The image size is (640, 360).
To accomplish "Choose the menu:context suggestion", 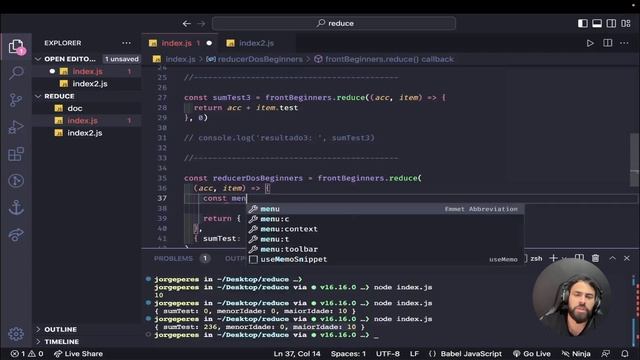I will [384, 229].
